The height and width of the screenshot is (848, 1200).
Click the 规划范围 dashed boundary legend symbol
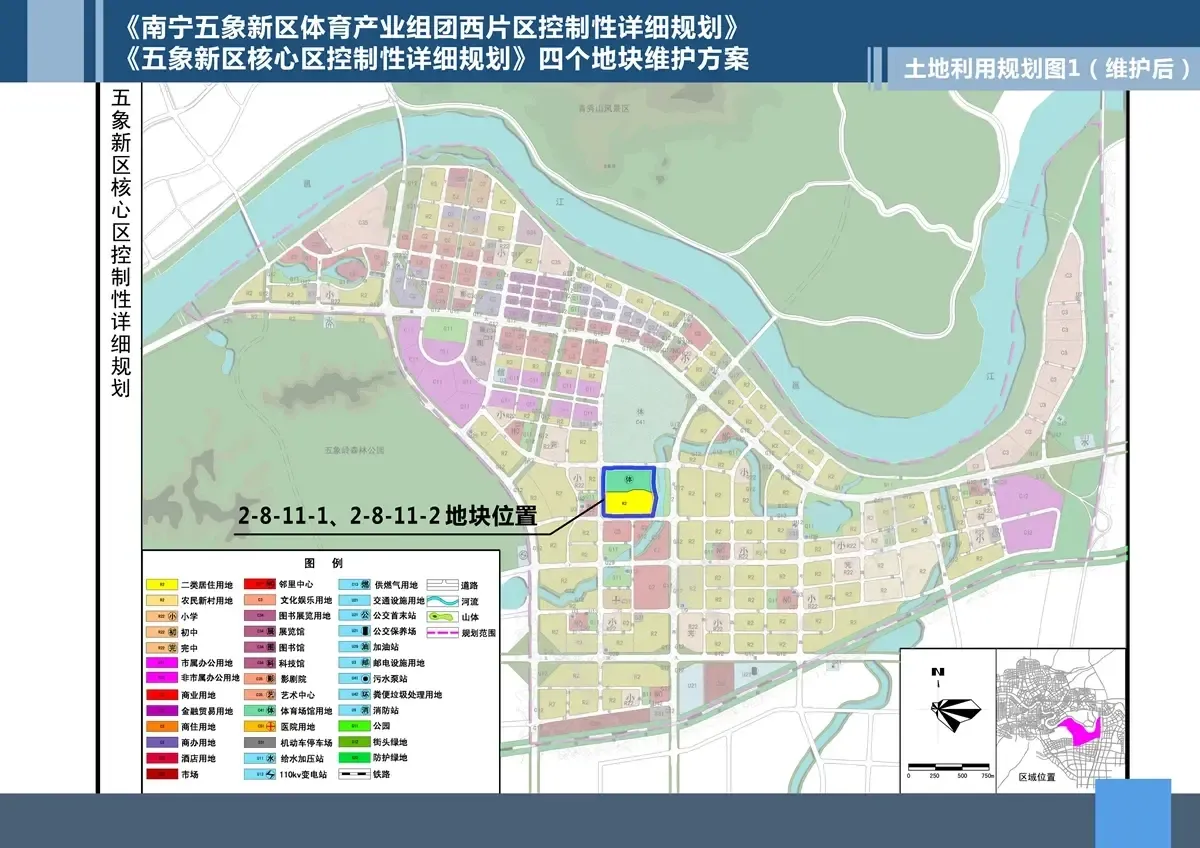442,633
